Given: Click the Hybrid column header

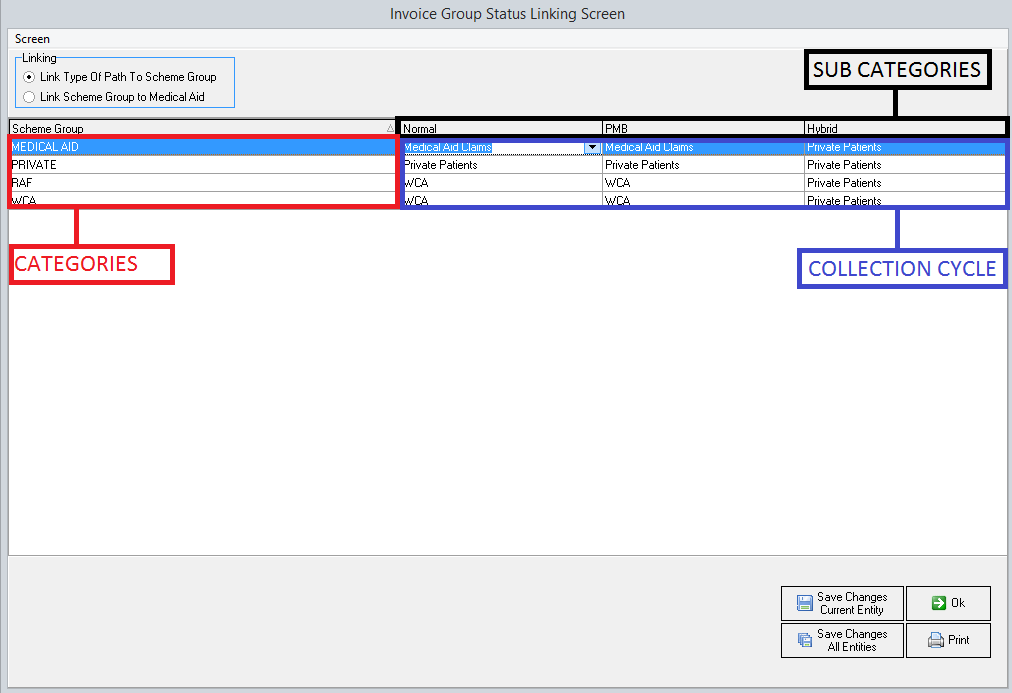Looking at the screenshot, I should coord(905,128).
